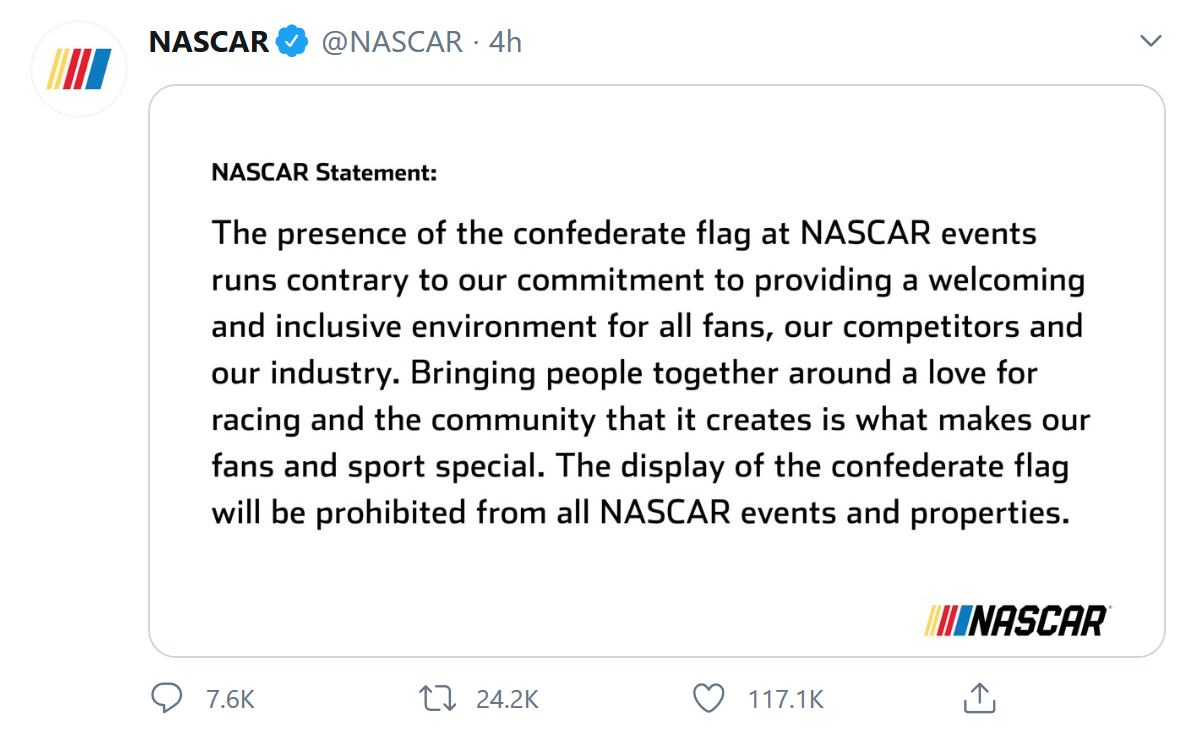Open the share tweet icon

[978, 698]
